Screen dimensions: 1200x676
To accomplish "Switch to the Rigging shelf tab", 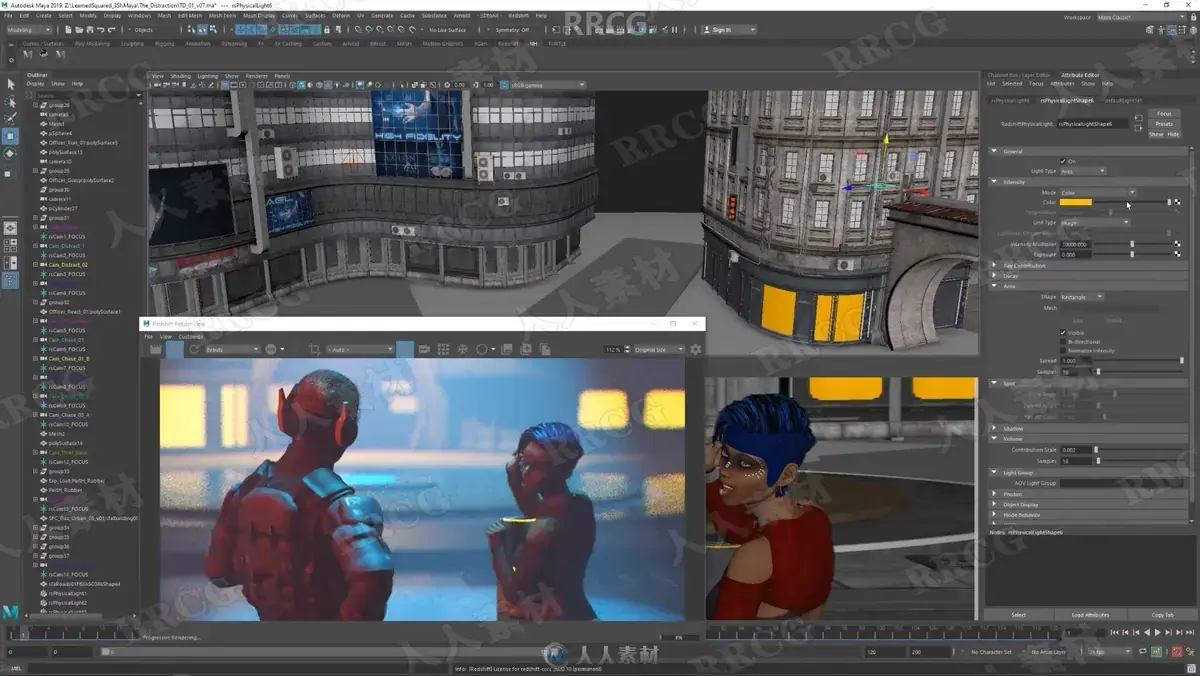I will pos(164,44).
